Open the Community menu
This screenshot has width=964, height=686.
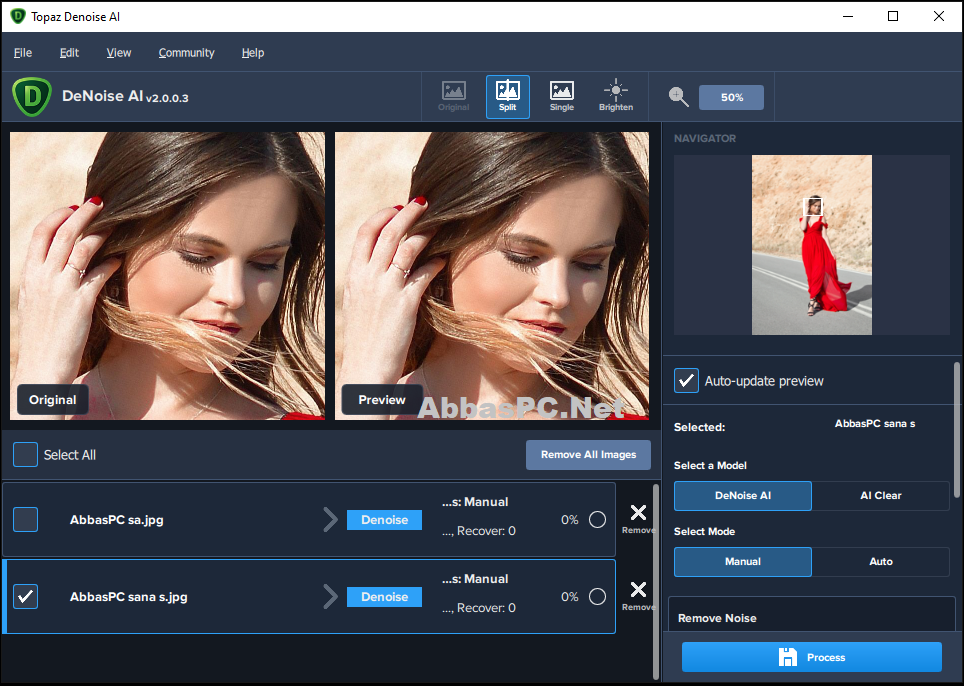pyautogui.click(x=186, y=53)
